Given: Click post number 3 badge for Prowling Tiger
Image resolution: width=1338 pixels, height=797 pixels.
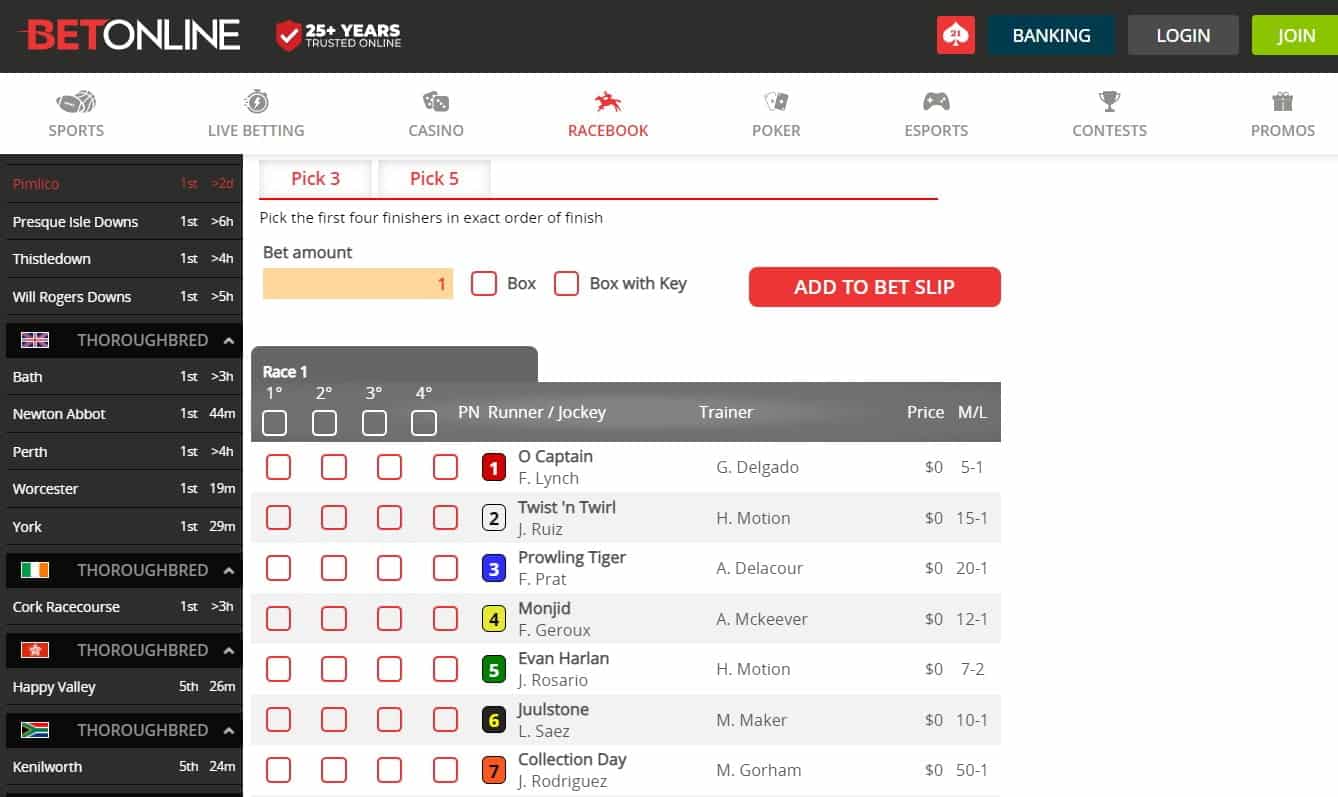Looking at the screenshot, I should [494, 568].
